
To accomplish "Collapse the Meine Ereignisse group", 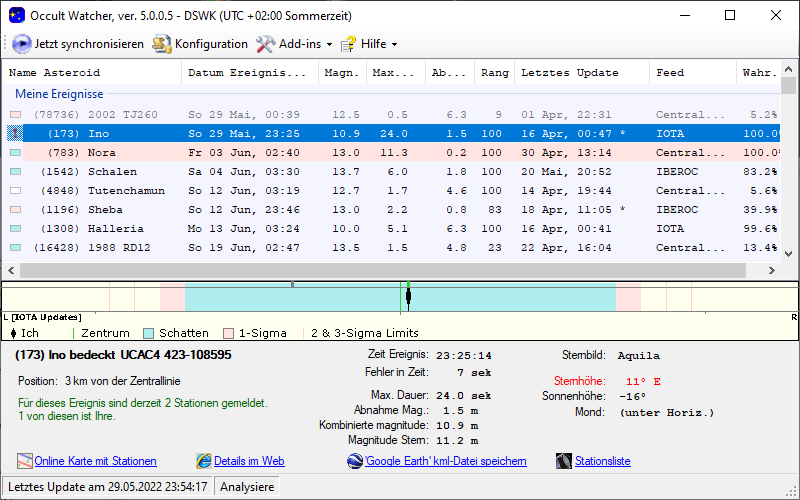I will click(59, 94).
